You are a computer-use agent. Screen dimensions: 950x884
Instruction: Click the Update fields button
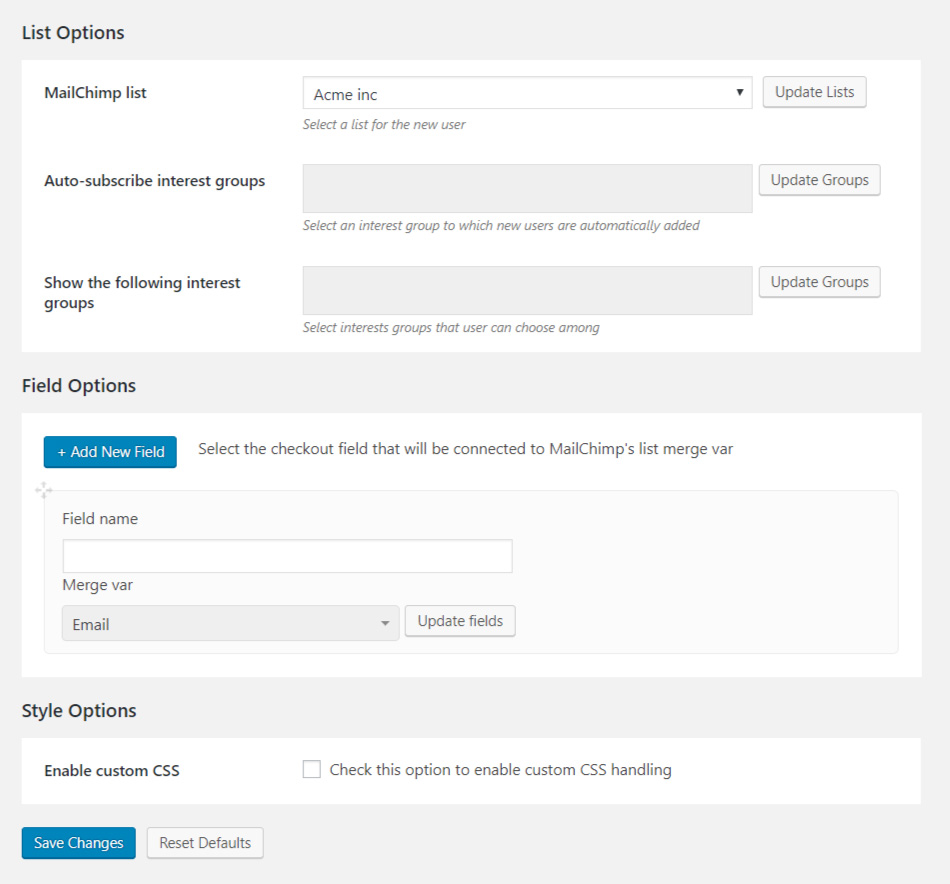460,621
